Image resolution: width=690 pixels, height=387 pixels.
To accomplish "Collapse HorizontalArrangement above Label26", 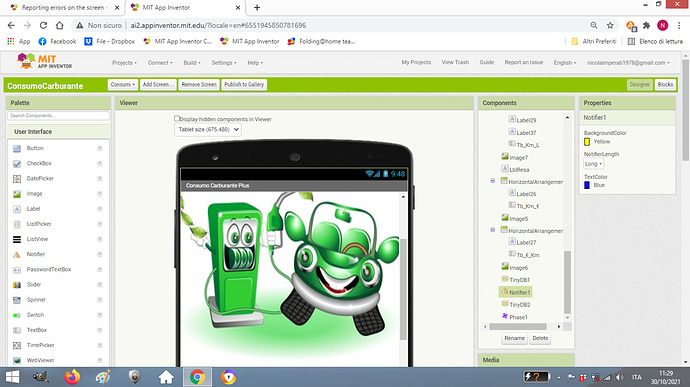I will pos(492,181).
